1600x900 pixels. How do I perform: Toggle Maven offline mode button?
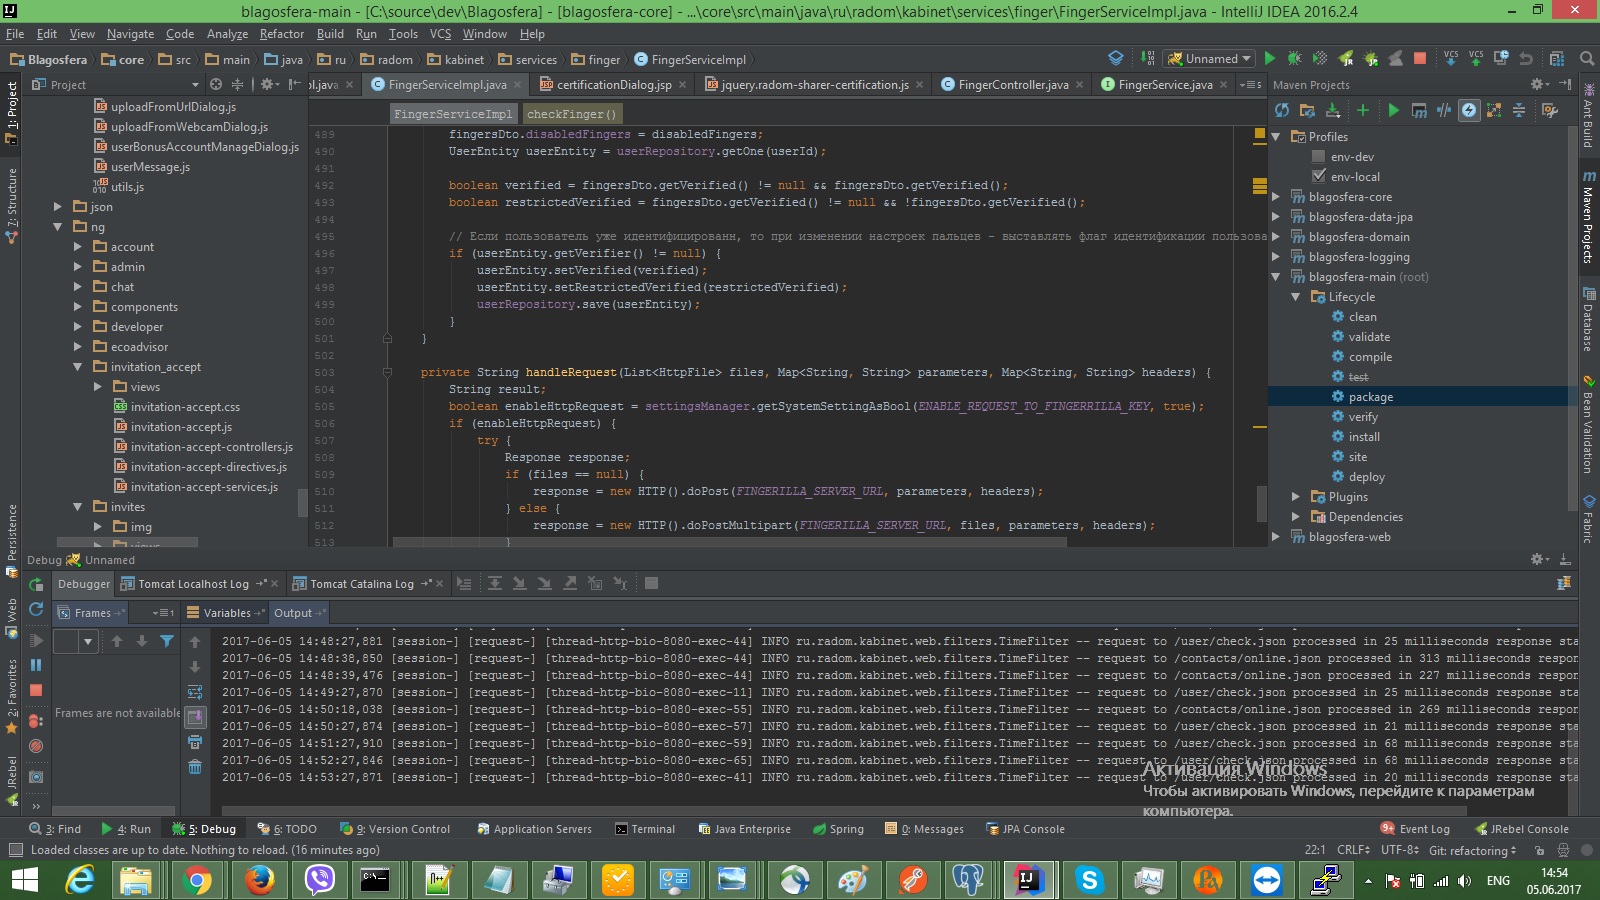(1444, 110)
